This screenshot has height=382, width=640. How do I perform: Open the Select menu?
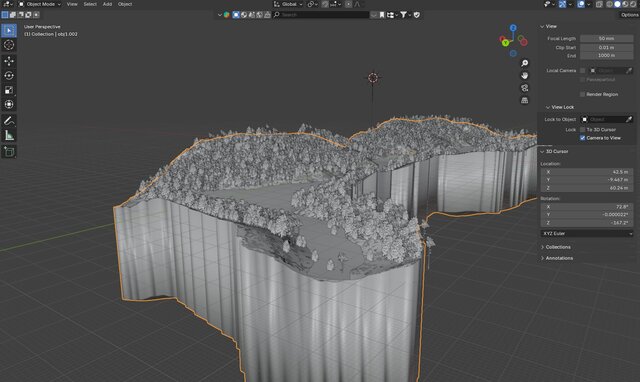coord(90,4)
